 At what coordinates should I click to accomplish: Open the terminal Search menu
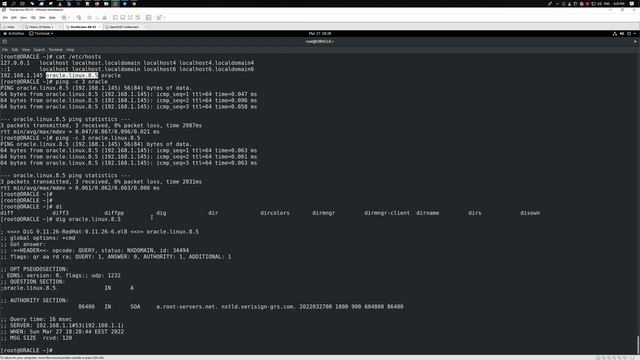coord(39,50)
